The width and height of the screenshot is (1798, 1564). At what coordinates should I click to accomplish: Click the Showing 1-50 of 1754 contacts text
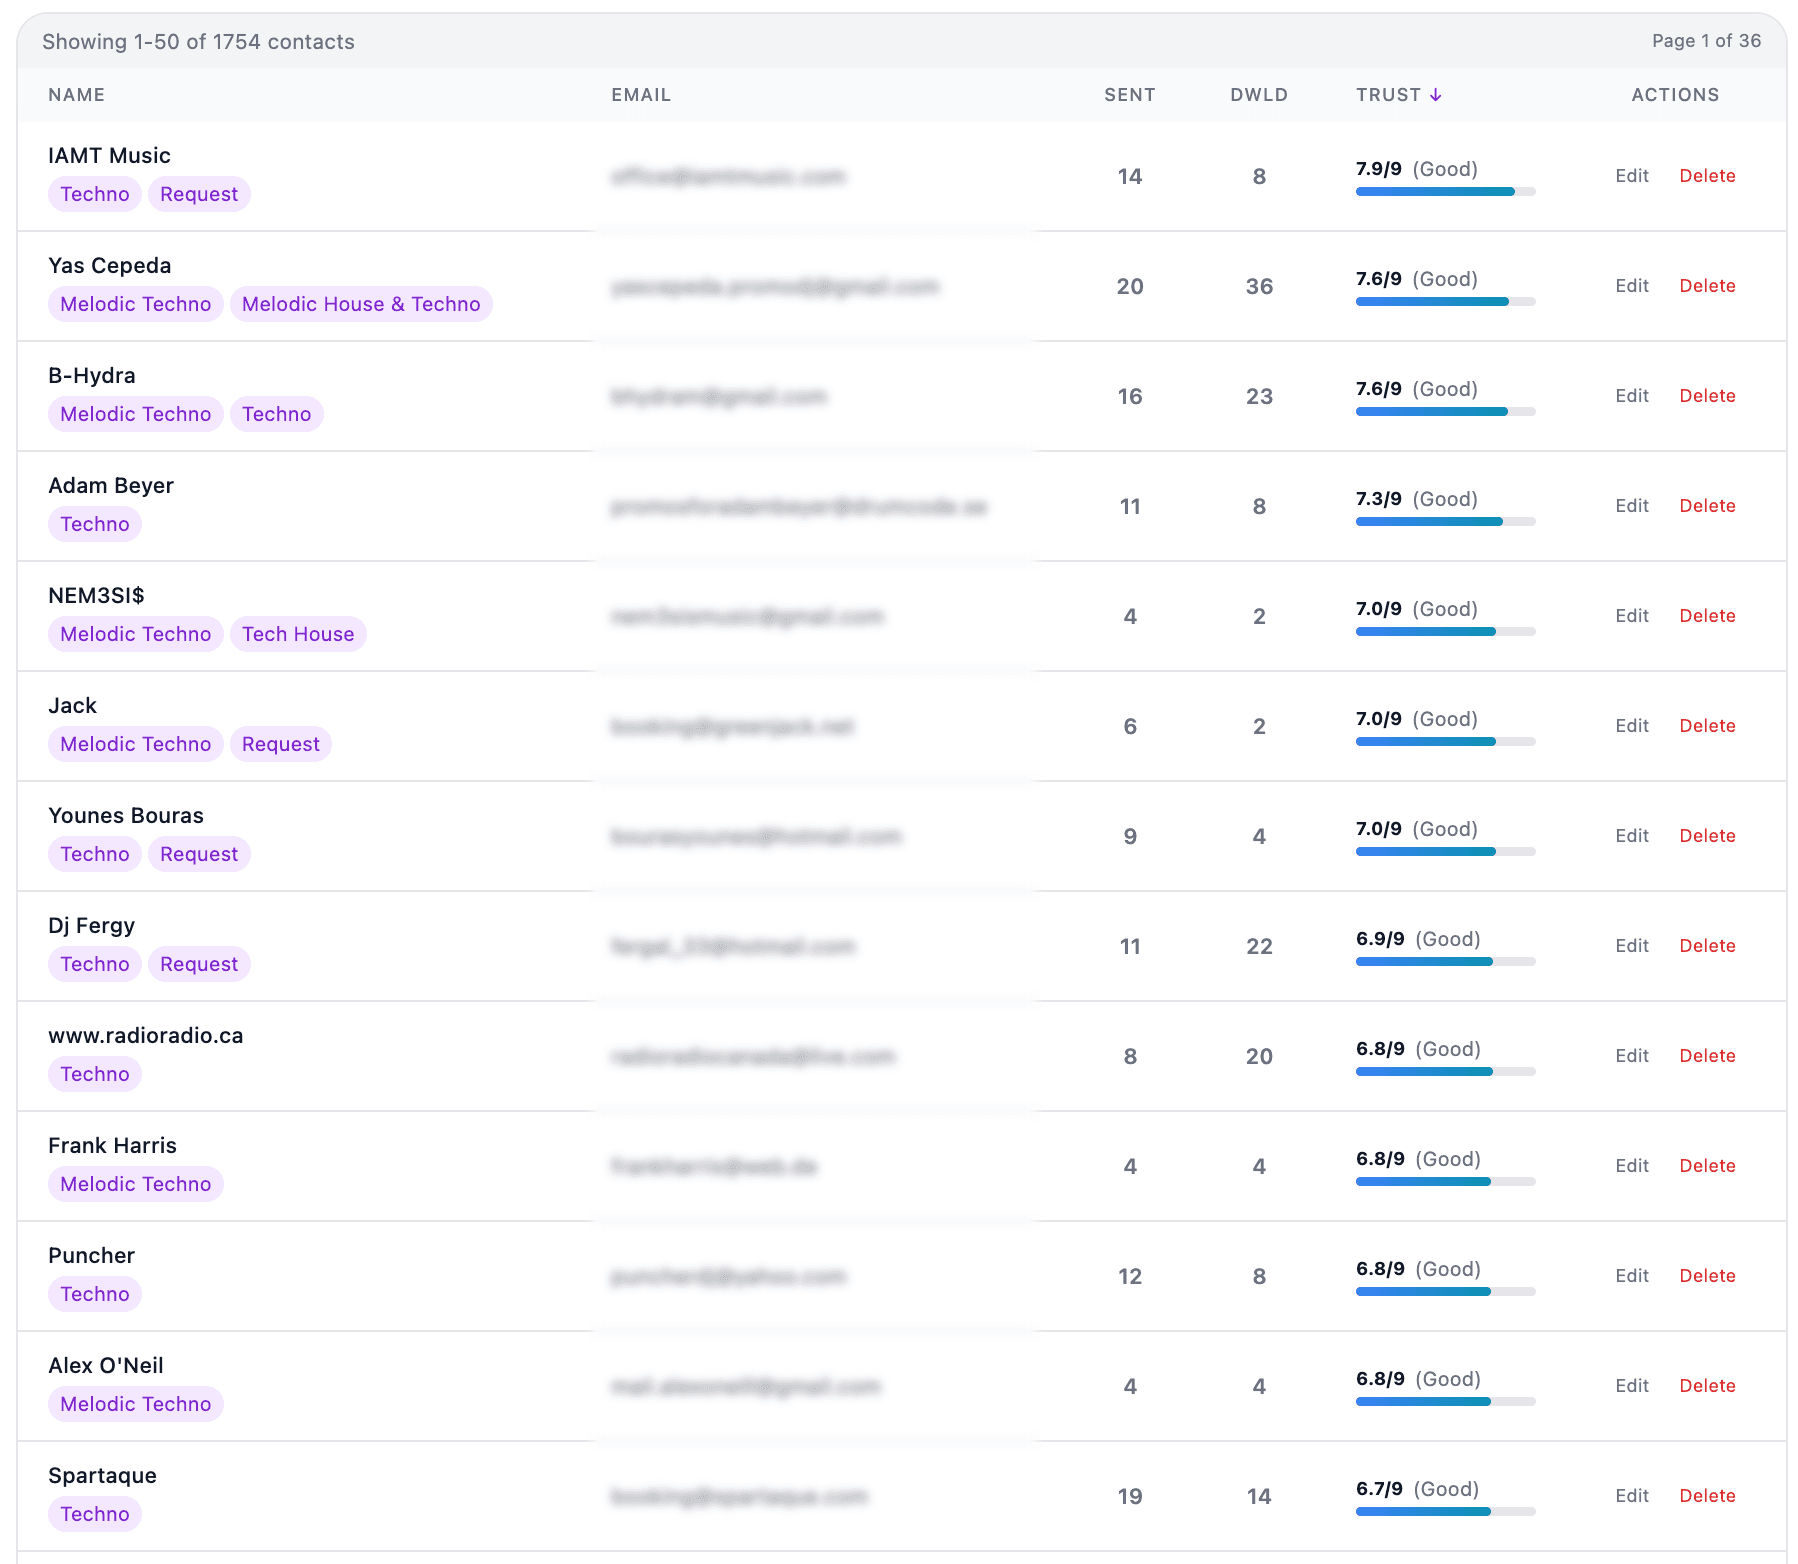(198, 41)
